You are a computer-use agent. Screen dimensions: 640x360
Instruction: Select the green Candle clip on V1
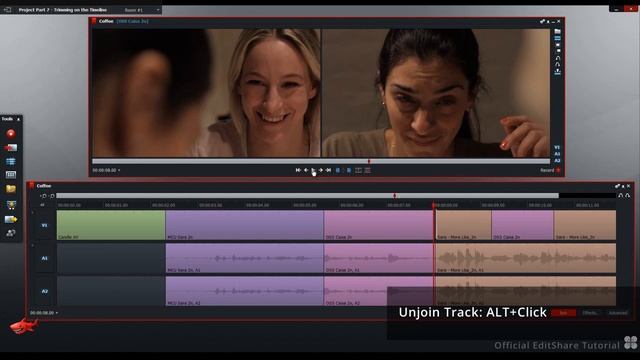111,225
